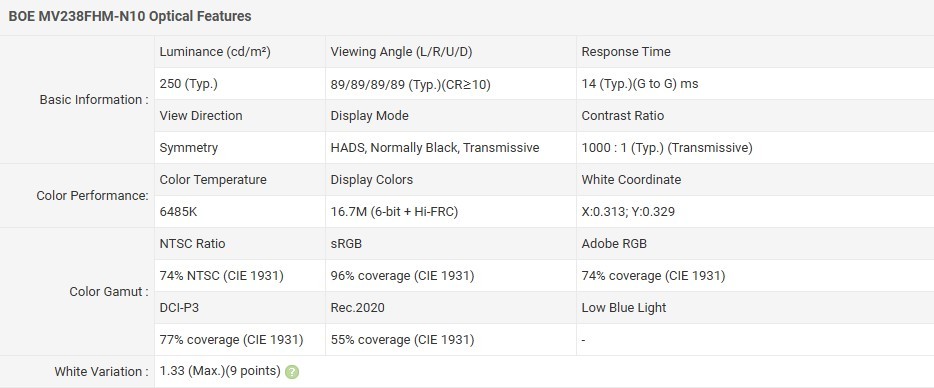The height and width of the screenshot is (388, 934).
Task: Click the green help icon beside White Variation
Action: tap(292, 372)
